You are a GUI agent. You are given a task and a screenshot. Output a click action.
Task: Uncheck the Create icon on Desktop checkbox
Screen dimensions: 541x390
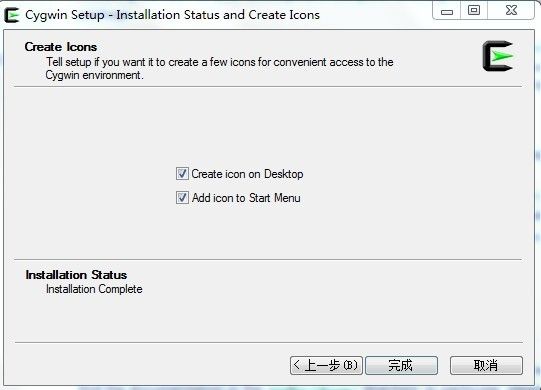pos(182,174)
